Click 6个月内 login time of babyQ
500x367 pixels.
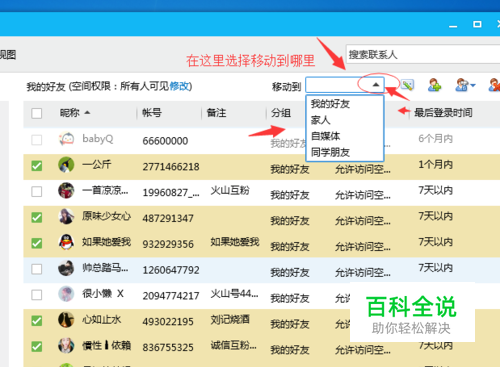tap(436, 139)
